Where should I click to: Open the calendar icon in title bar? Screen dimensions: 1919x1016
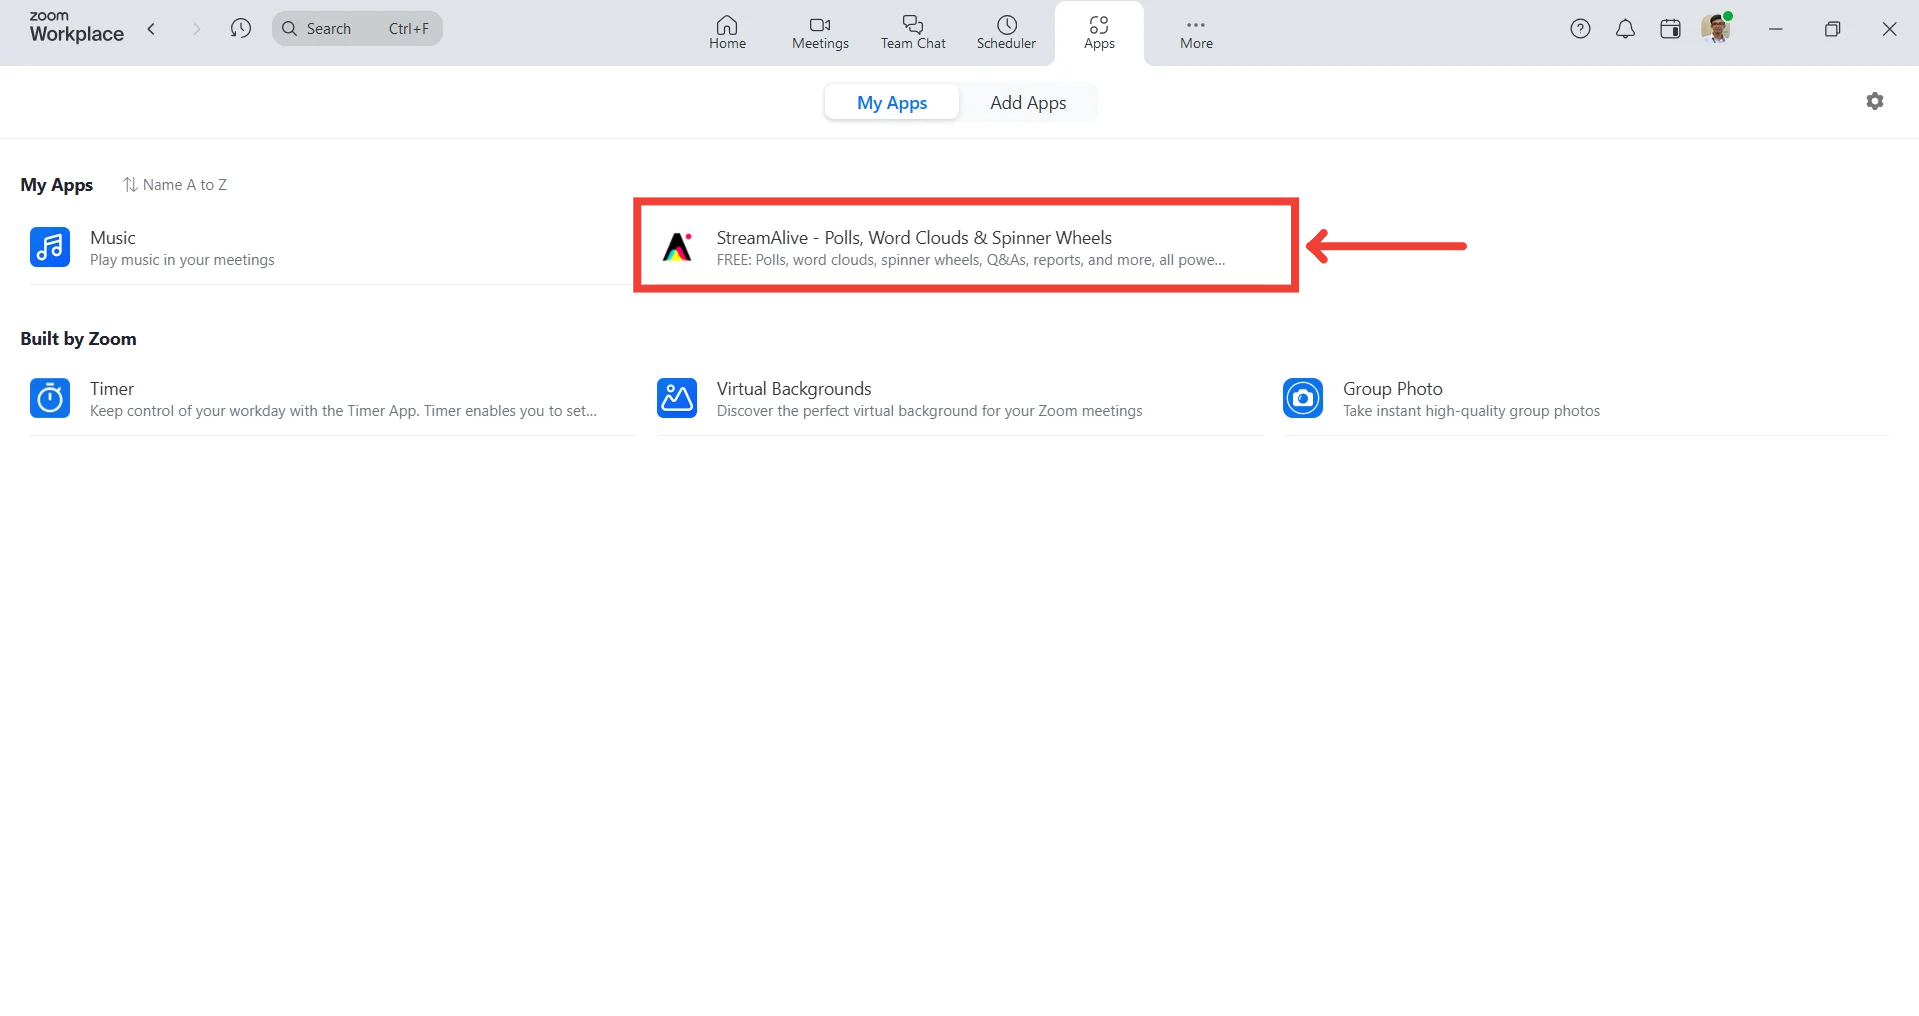(1670, 29)
